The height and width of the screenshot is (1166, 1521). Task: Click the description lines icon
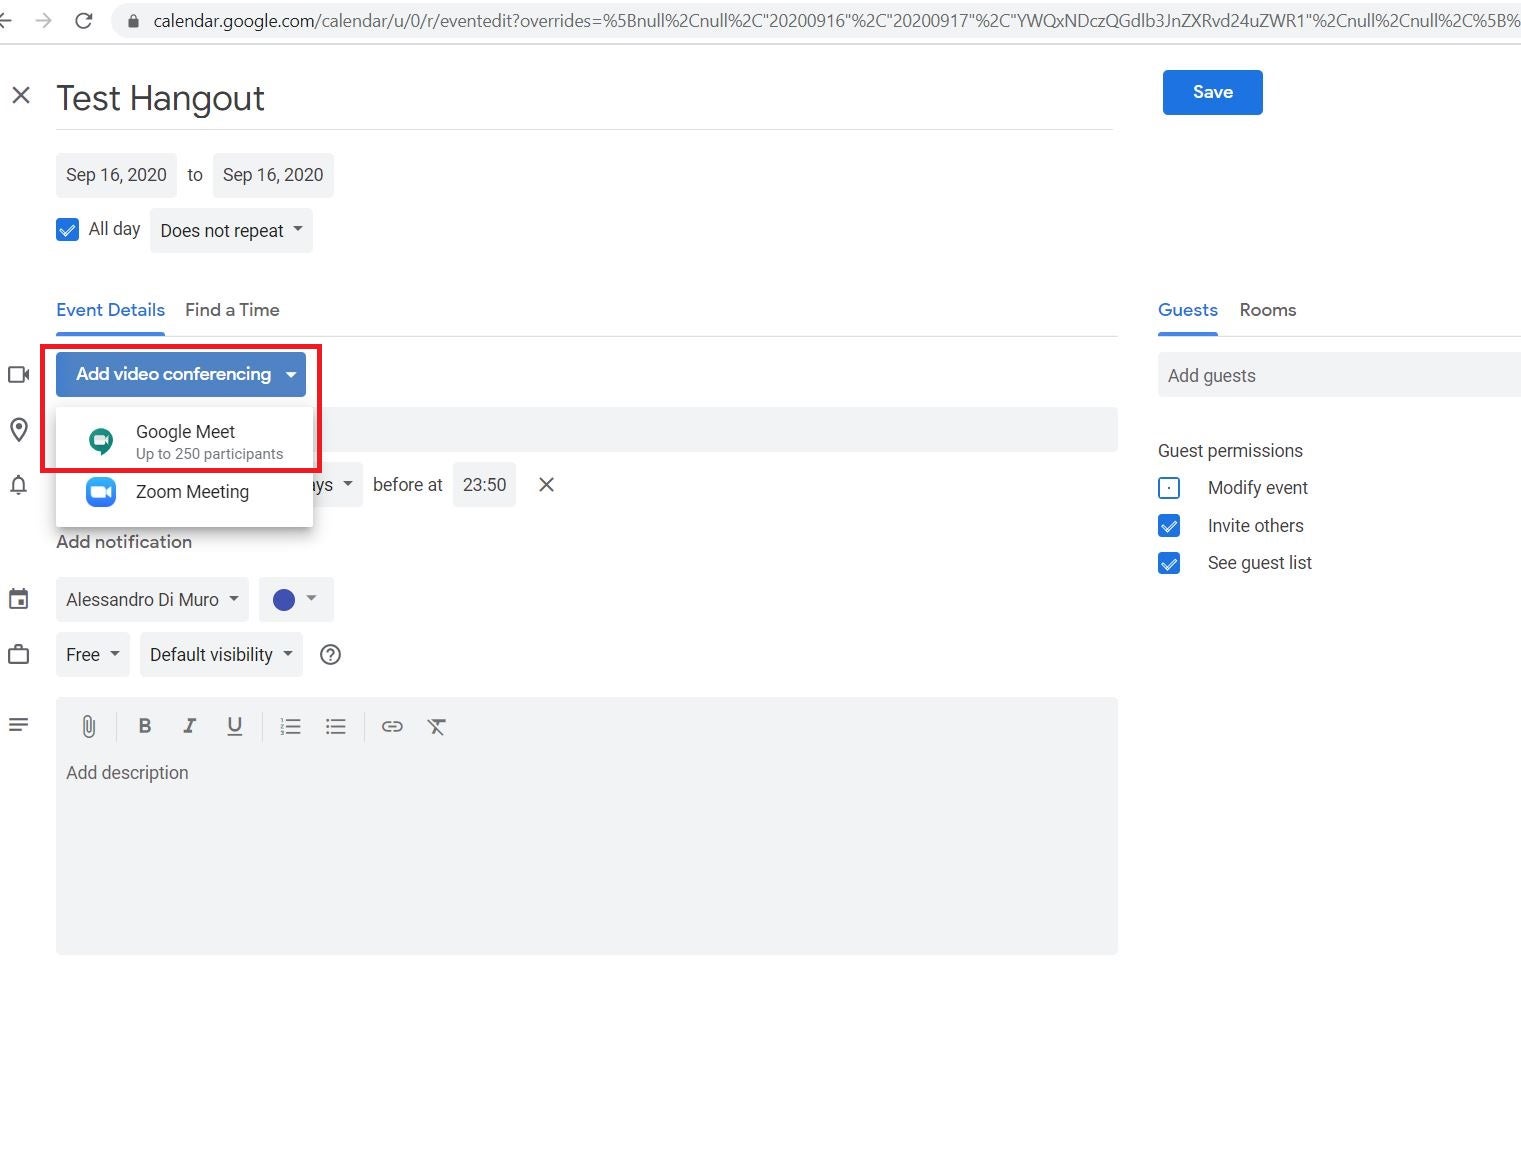click(x=18, y=725)
